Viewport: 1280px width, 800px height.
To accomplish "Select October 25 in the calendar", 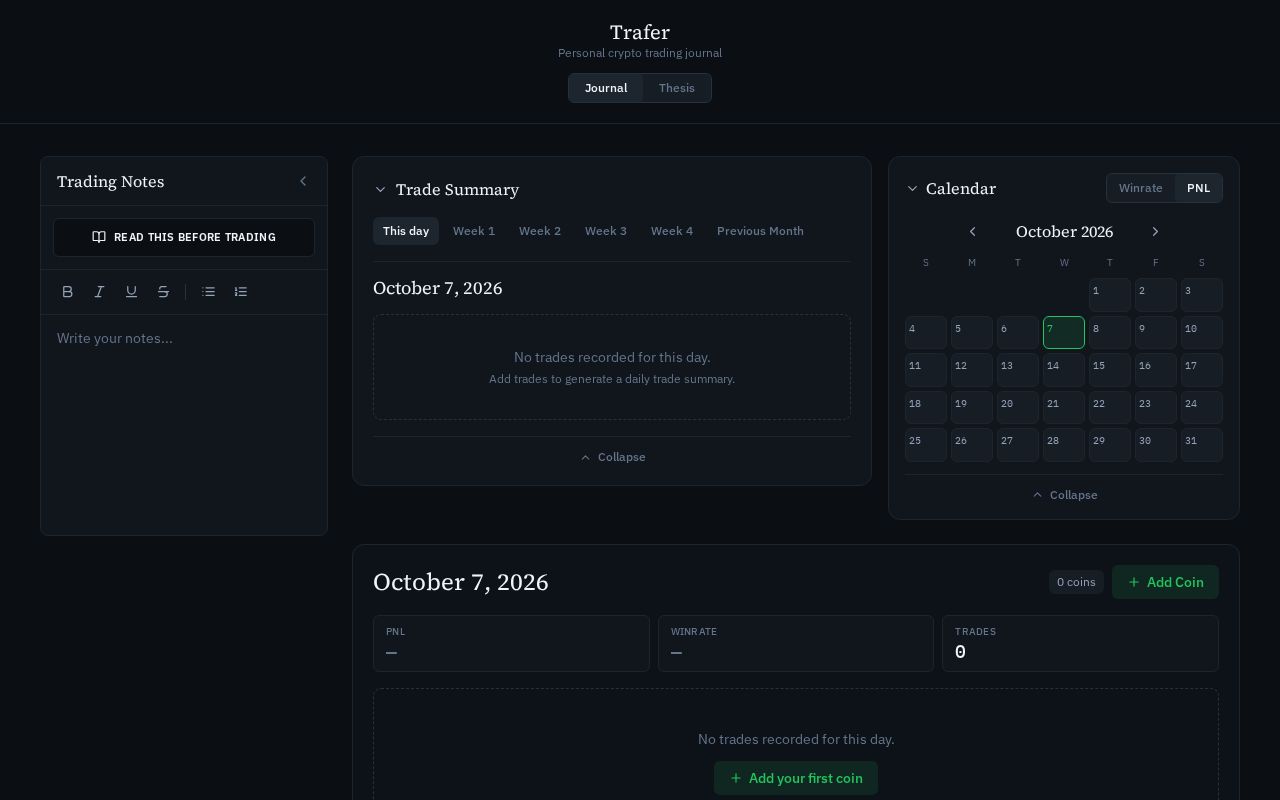I will click(x=926, y=445).
